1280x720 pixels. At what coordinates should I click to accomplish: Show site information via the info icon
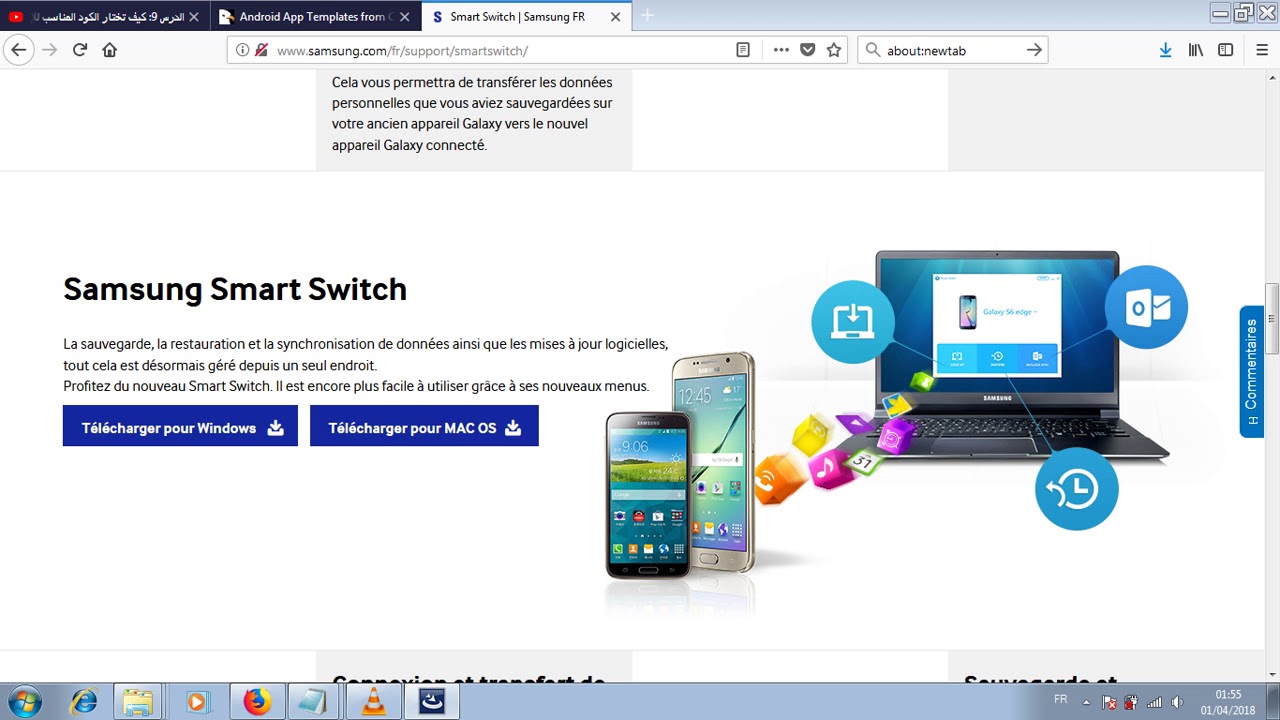pyautogui.click(x=242, y=50)
